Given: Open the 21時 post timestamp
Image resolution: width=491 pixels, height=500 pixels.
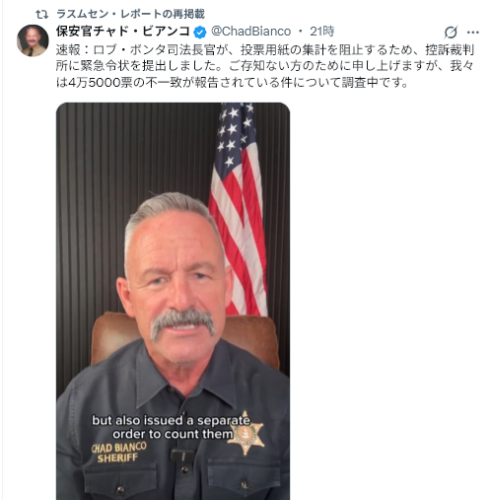Looking at the screenshot, I should 322,31.
